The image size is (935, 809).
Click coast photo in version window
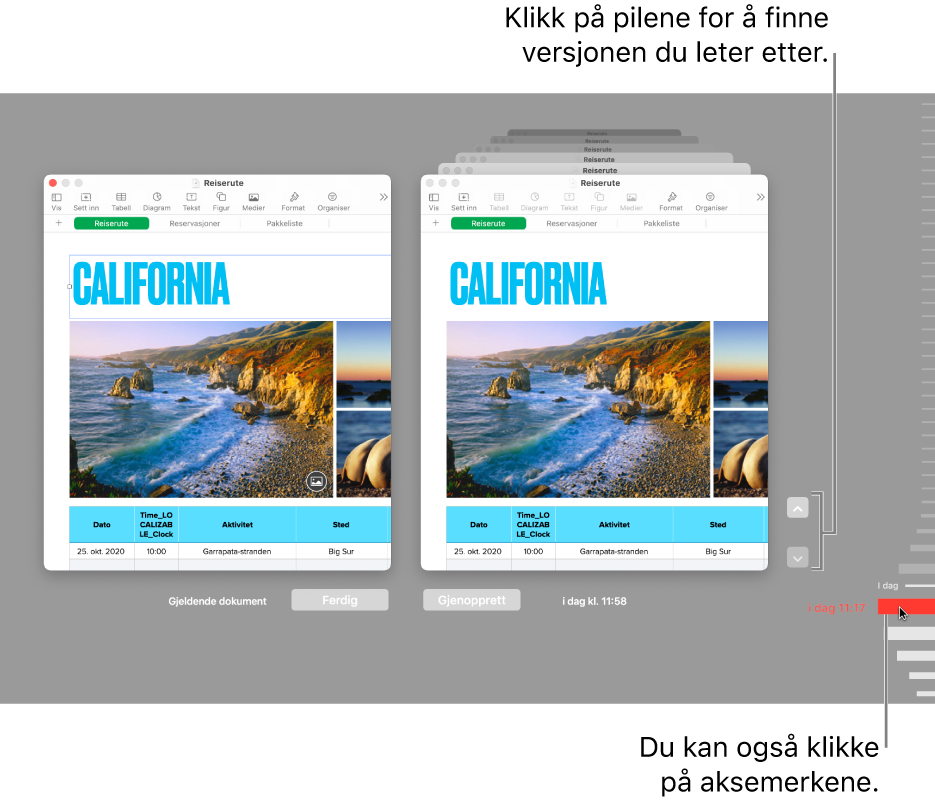tap(578, 409)
